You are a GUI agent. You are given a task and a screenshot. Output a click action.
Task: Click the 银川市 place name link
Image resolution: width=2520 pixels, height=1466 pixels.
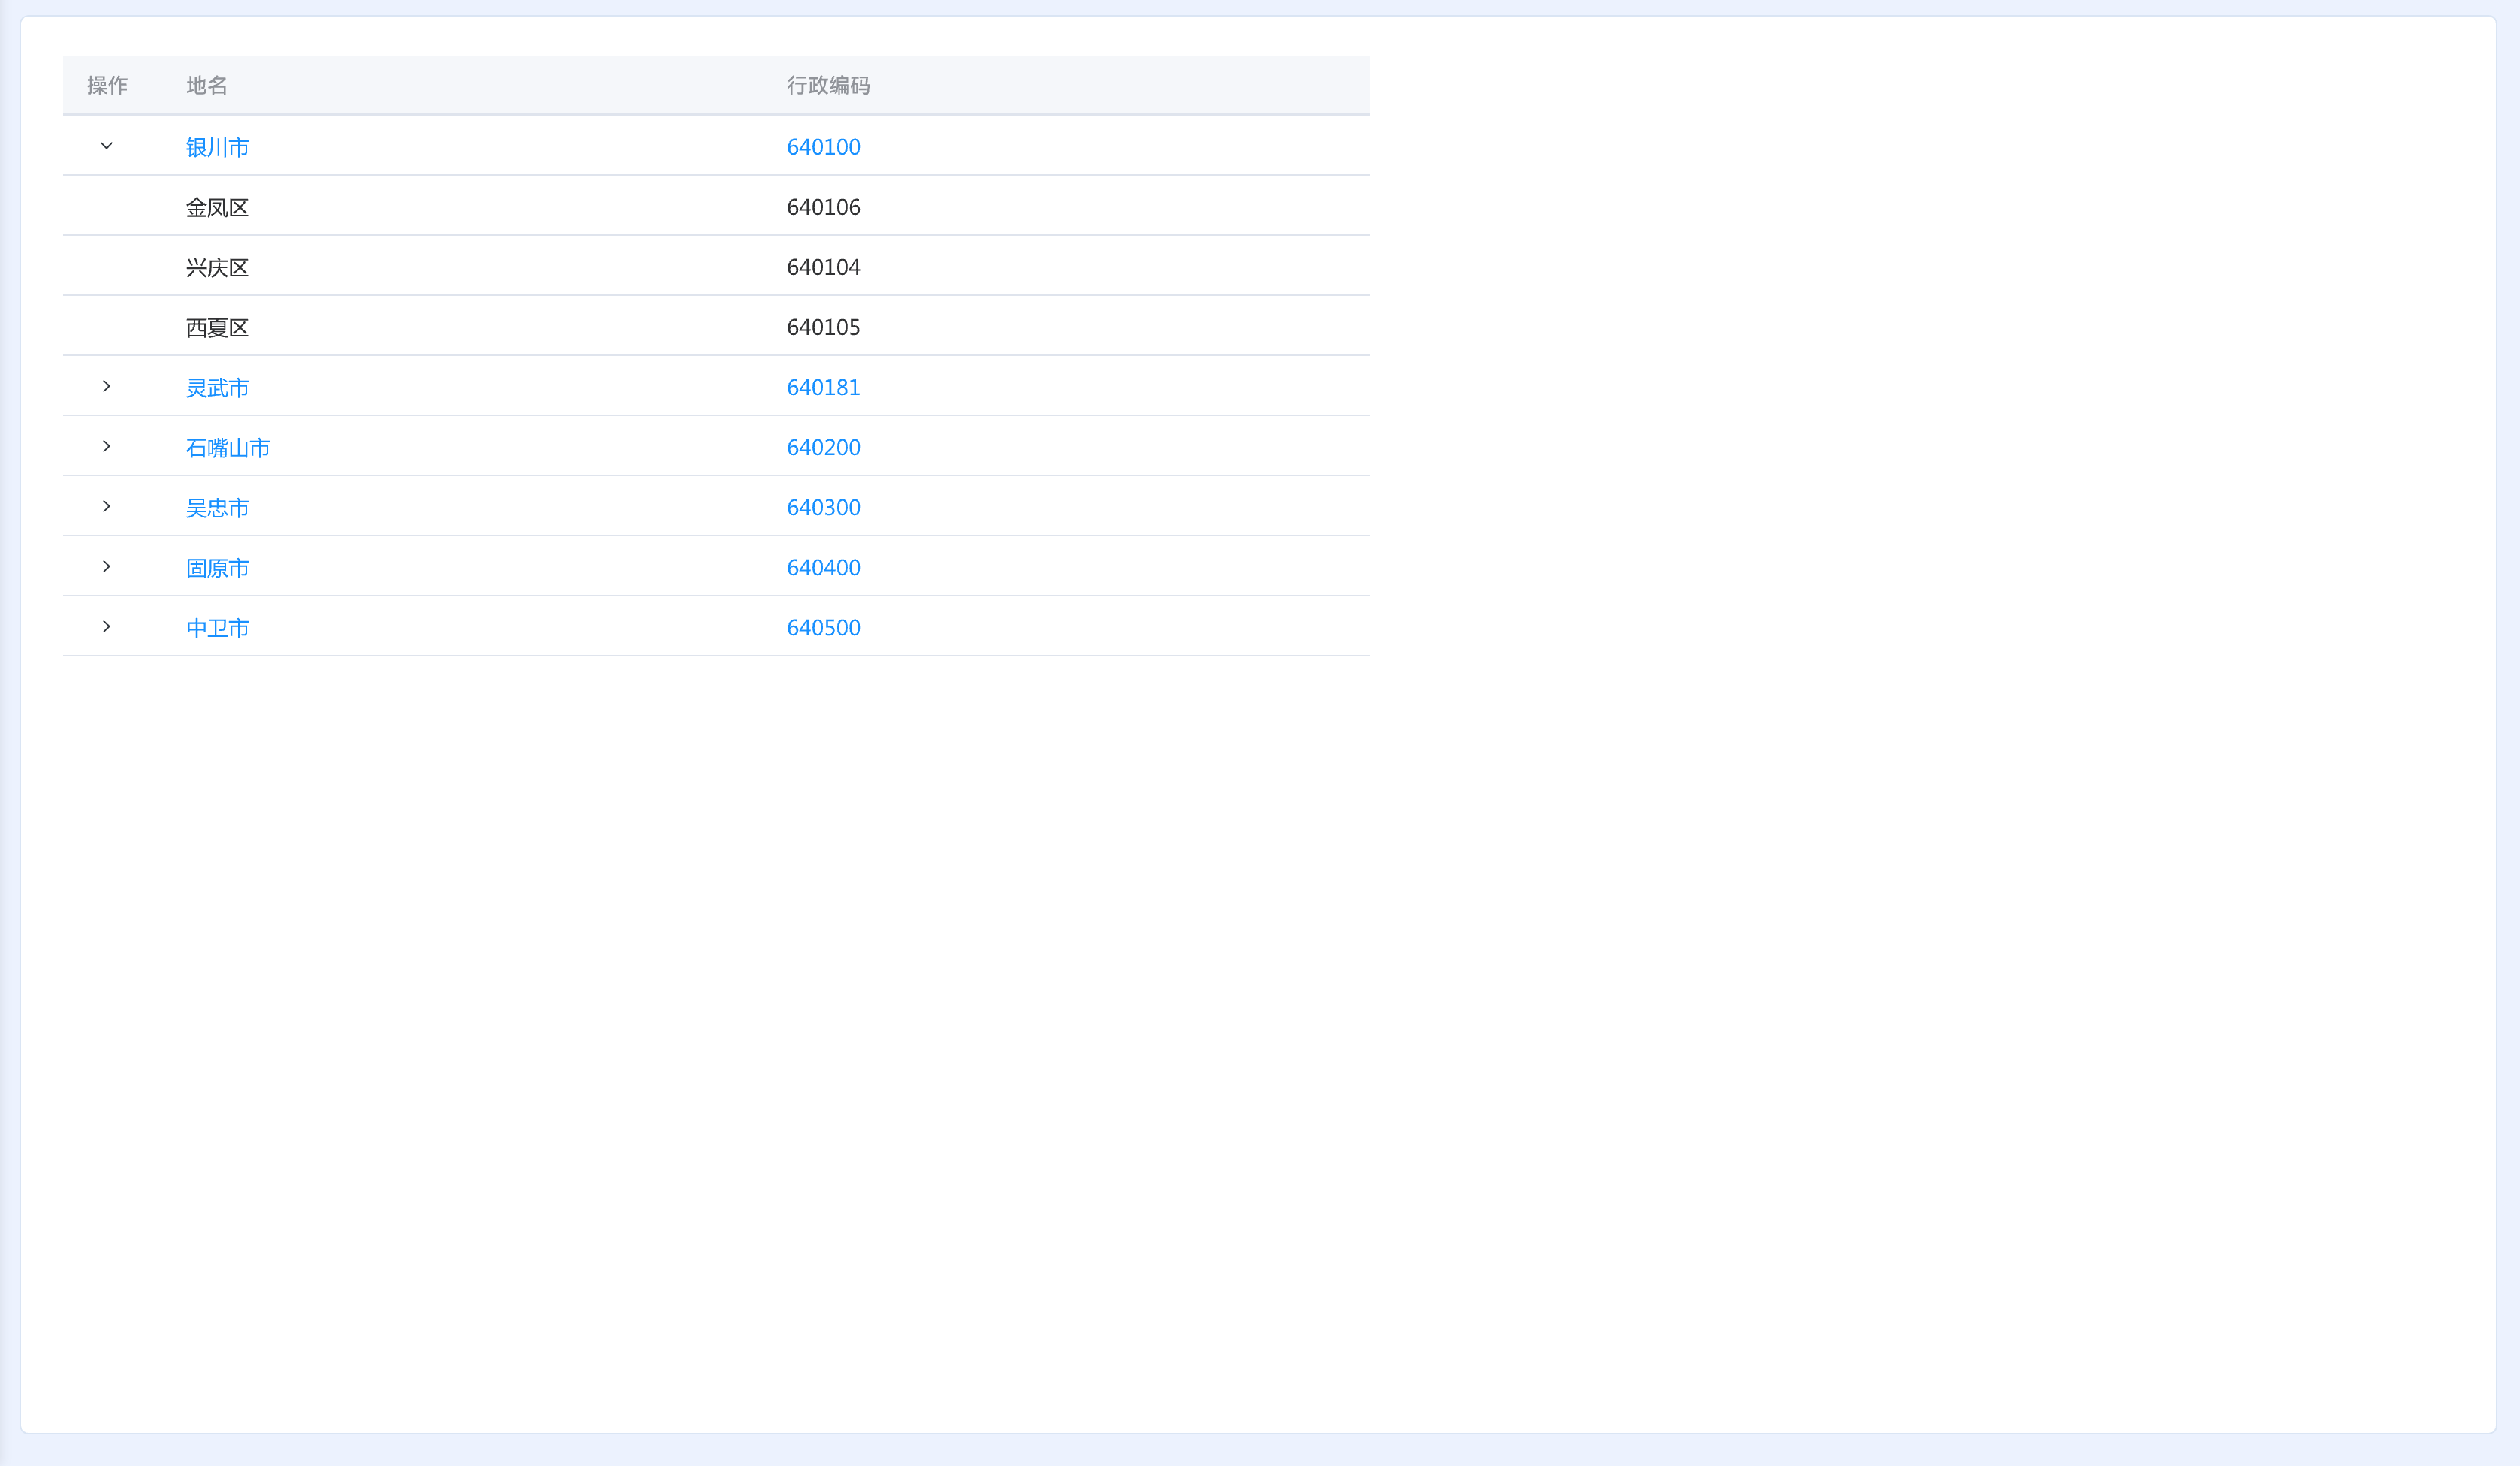click(217, 147)
